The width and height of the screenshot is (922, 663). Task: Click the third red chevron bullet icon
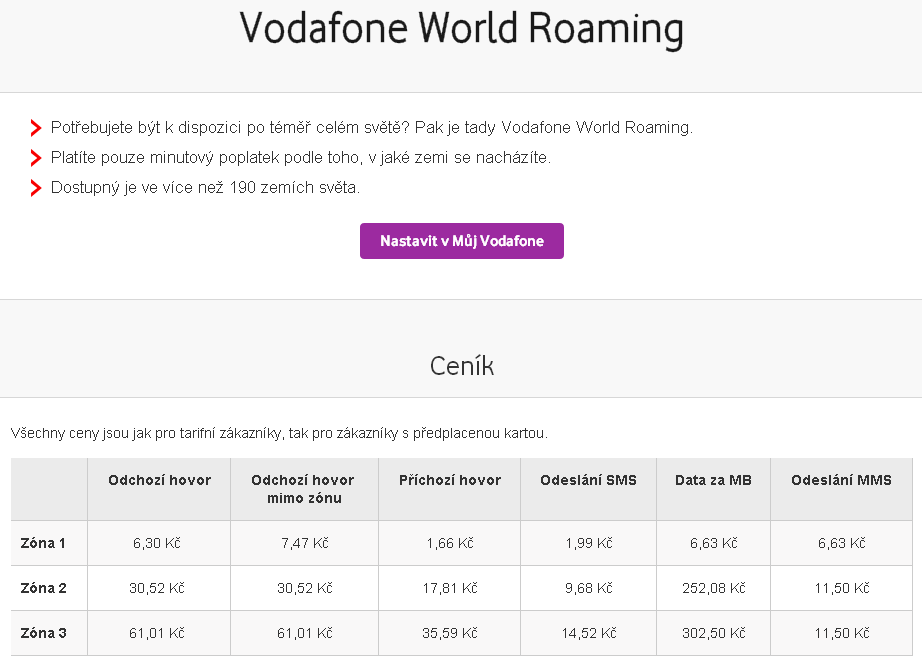point(36,187)
